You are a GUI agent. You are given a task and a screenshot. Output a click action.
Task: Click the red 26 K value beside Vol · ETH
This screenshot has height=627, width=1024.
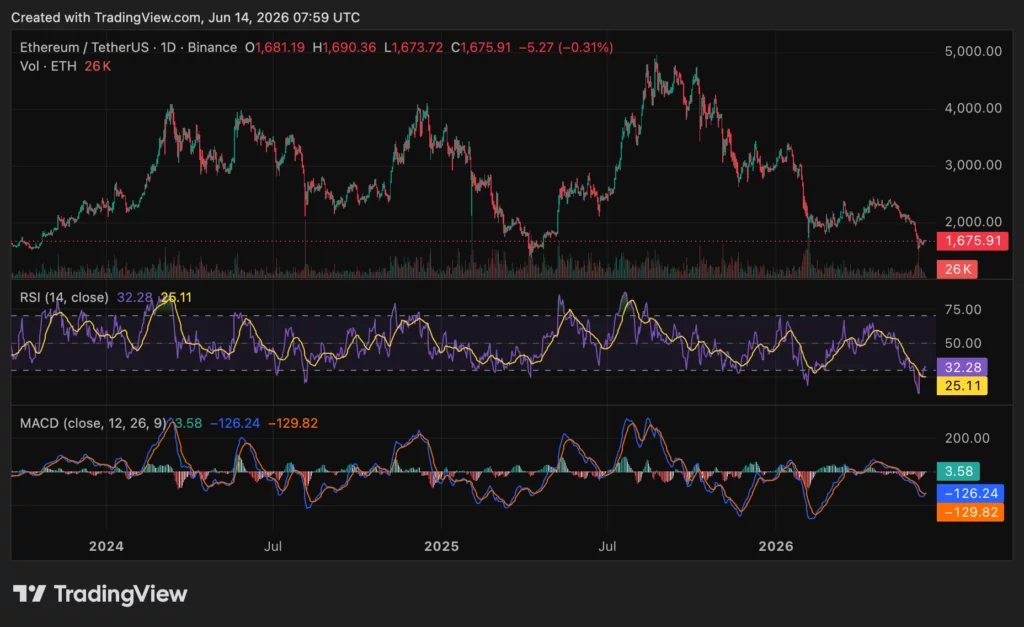coord(97,66)
